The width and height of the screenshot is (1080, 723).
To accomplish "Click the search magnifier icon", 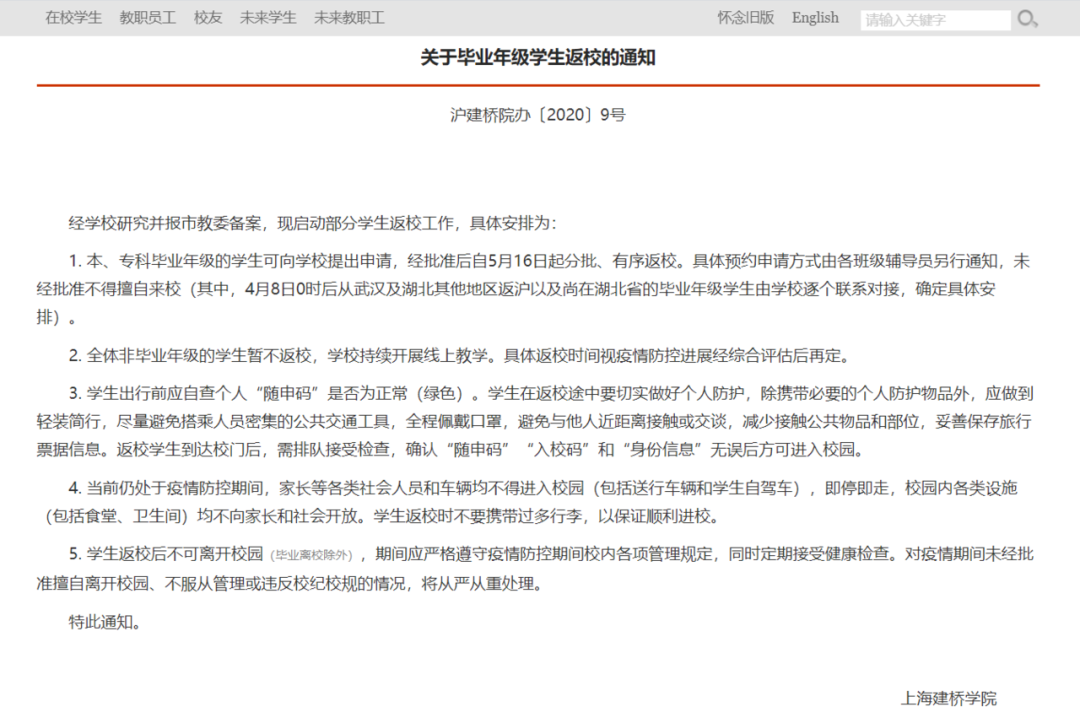I will click(x=1027, y=19).
